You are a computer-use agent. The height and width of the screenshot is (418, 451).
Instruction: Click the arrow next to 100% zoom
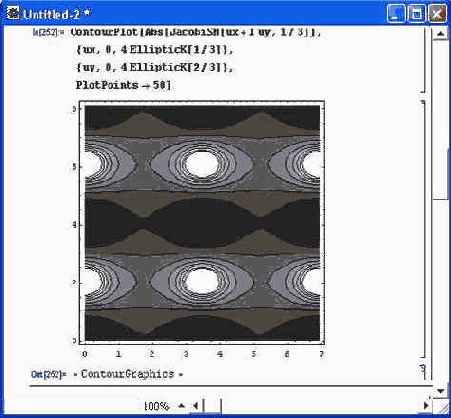pyautogui.click(x=181, y=406)
